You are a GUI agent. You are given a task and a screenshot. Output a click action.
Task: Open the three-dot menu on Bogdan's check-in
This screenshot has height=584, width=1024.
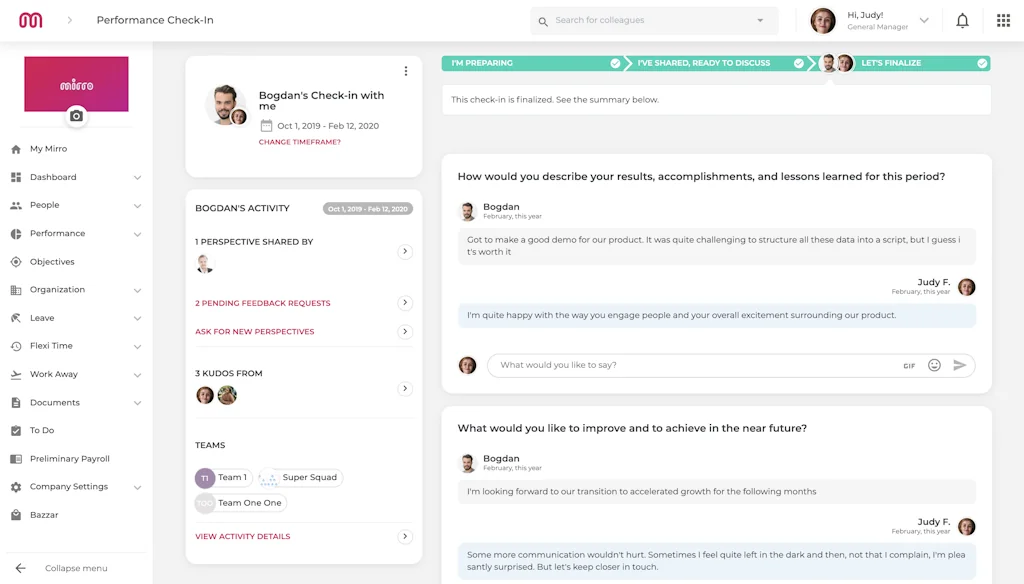pos(405,69)
